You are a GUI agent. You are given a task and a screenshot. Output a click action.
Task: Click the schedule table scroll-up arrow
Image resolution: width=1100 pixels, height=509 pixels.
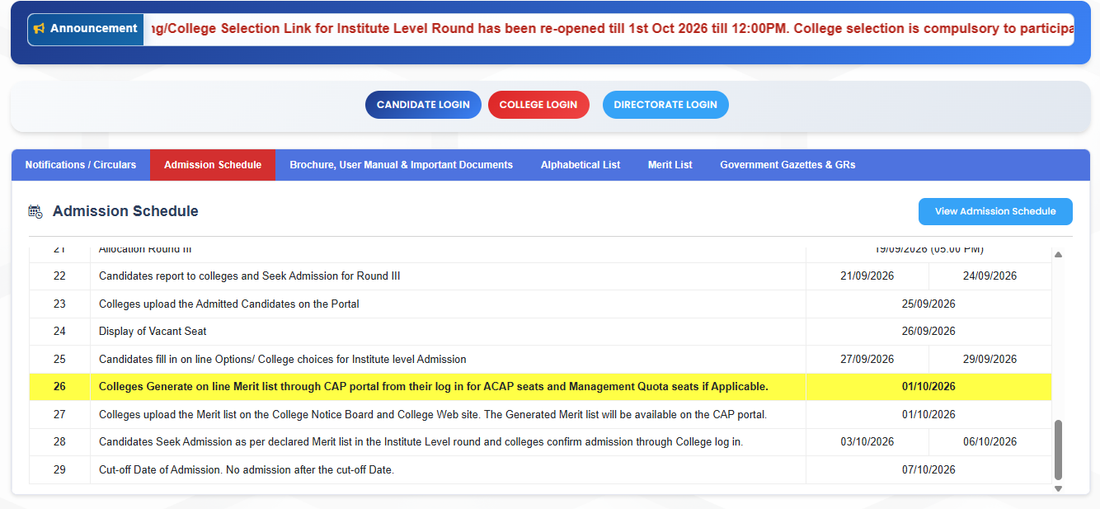click(1059, 254)
